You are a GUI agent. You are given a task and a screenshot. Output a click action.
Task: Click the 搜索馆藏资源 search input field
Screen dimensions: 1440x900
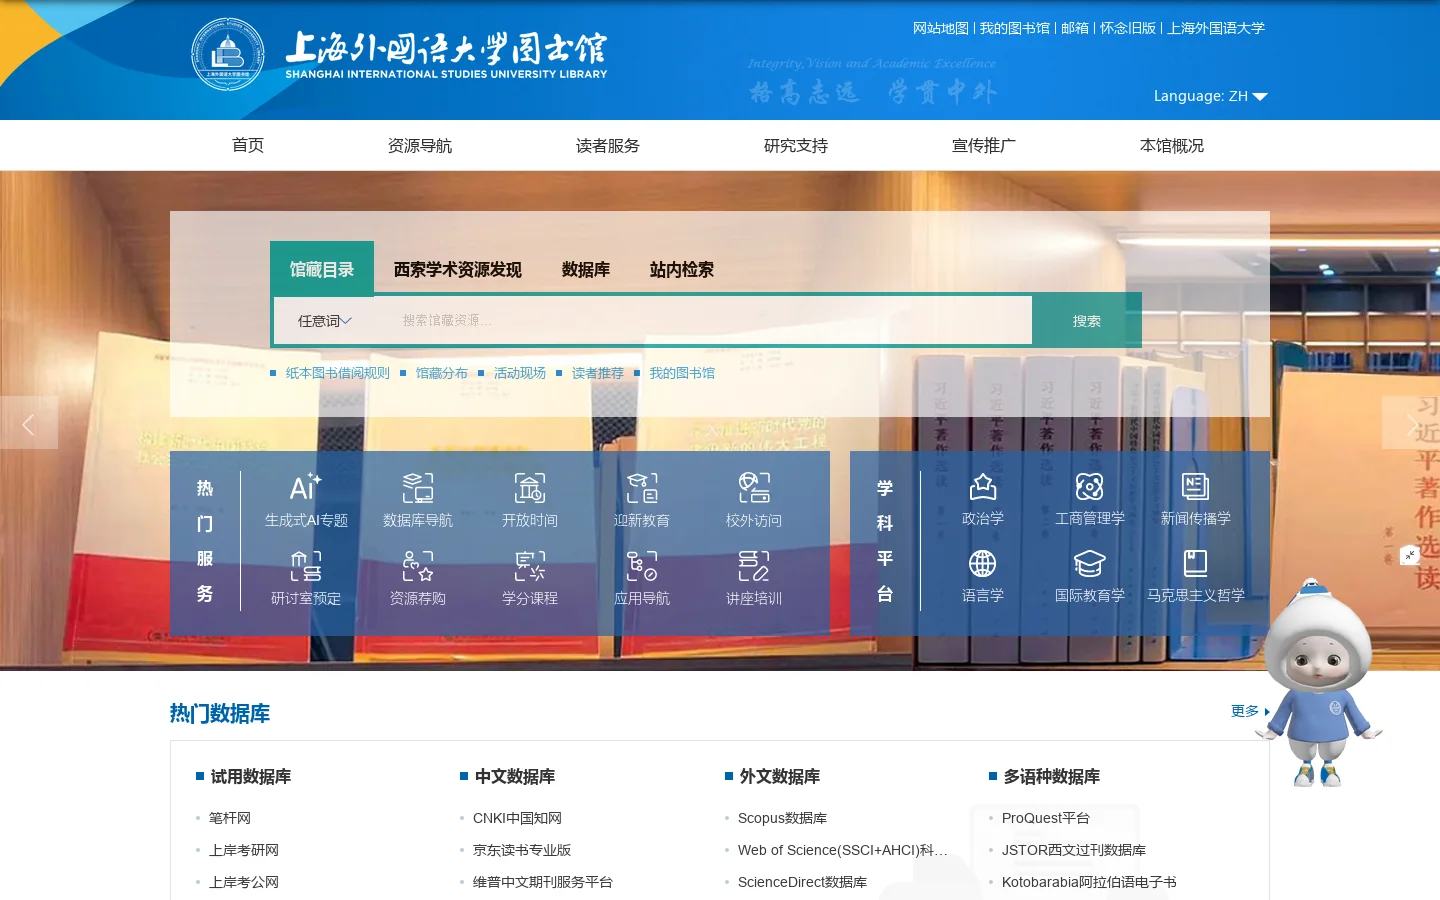tap(710, 321)
